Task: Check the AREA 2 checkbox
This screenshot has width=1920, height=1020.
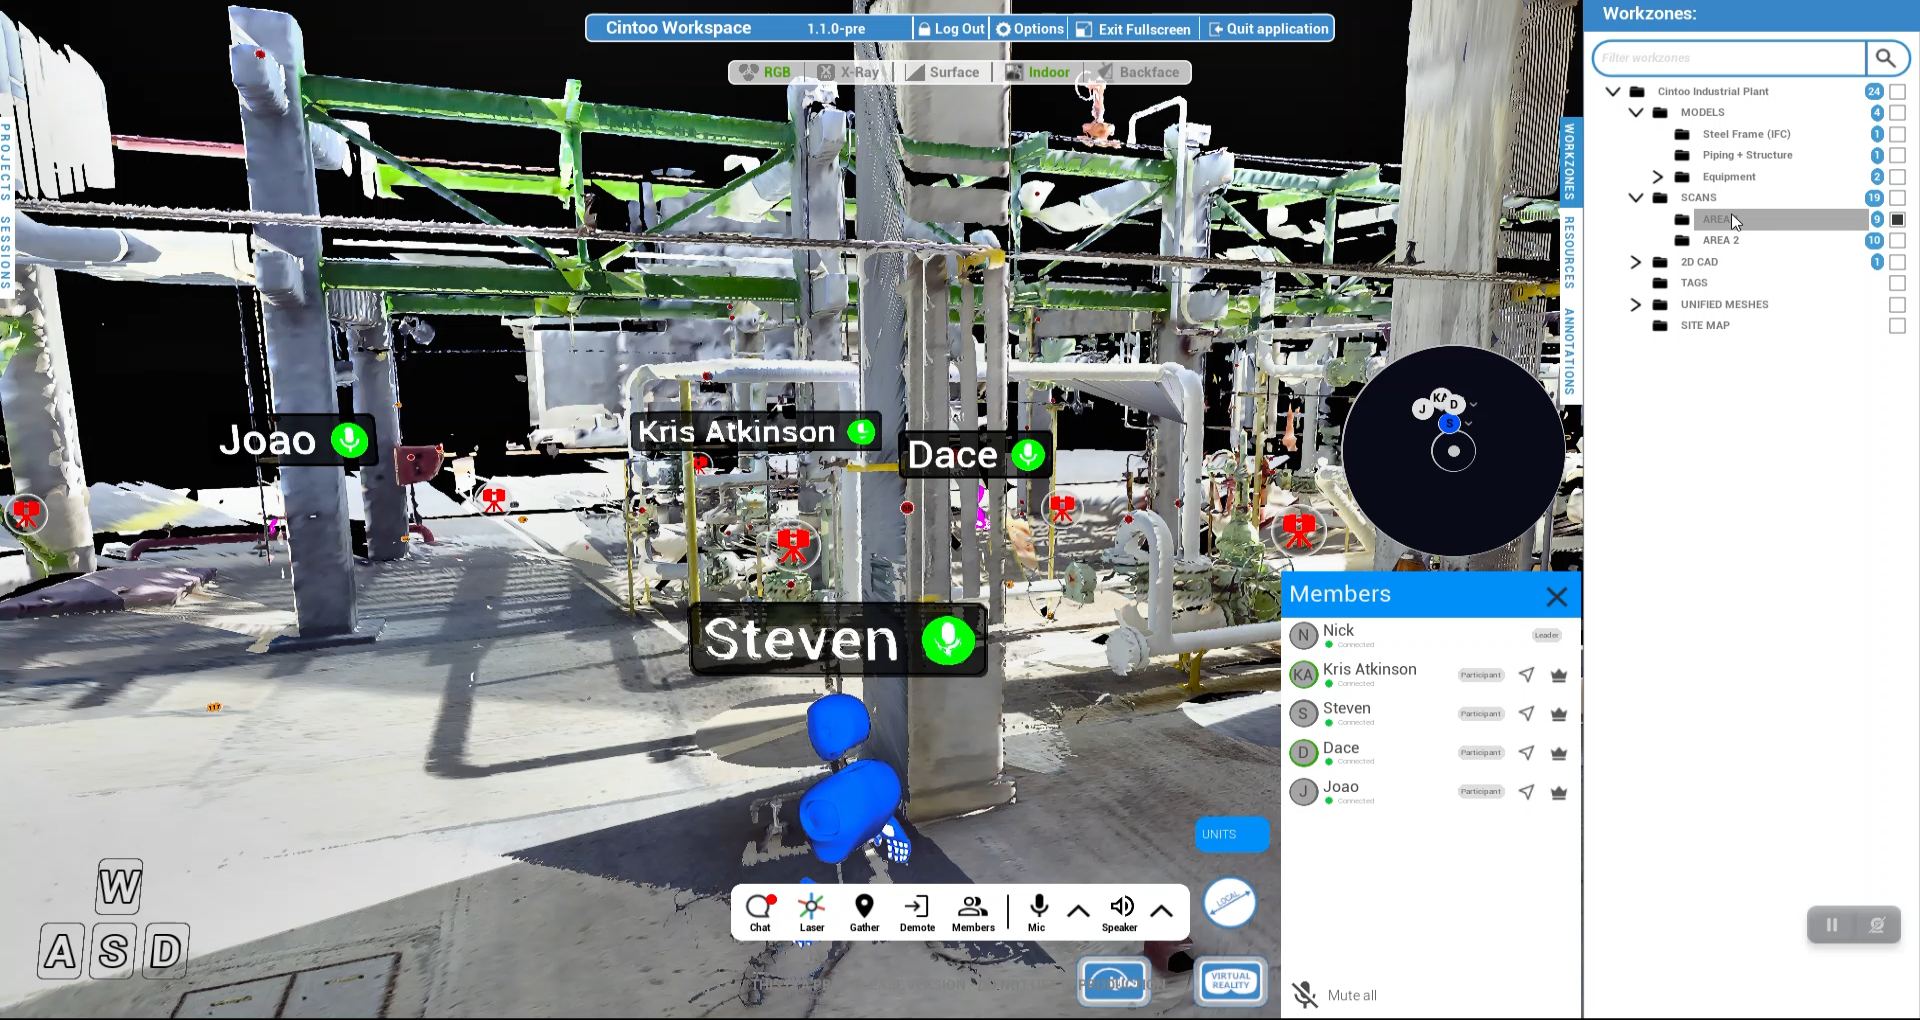Action: tap(1897, 241)
